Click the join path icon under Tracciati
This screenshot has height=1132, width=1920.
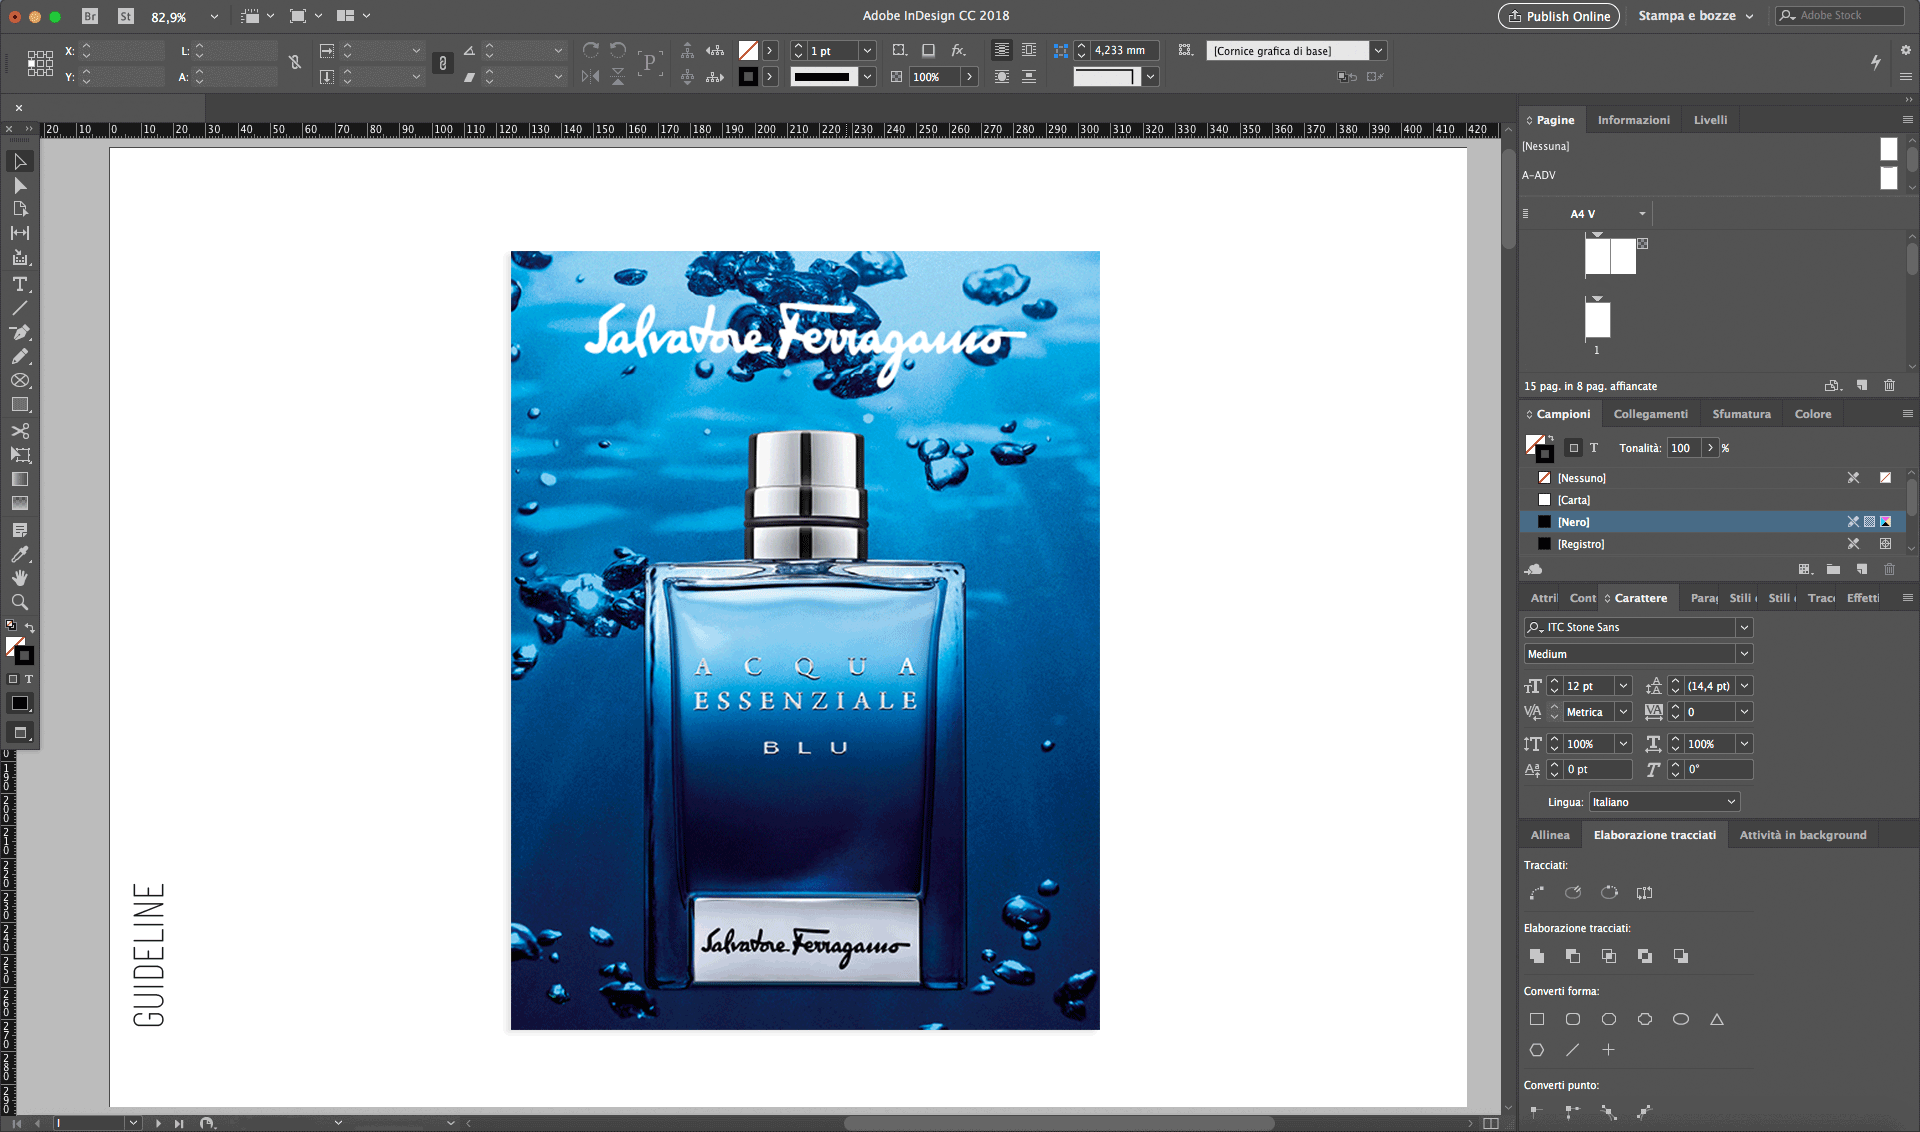click(1537, 893)
